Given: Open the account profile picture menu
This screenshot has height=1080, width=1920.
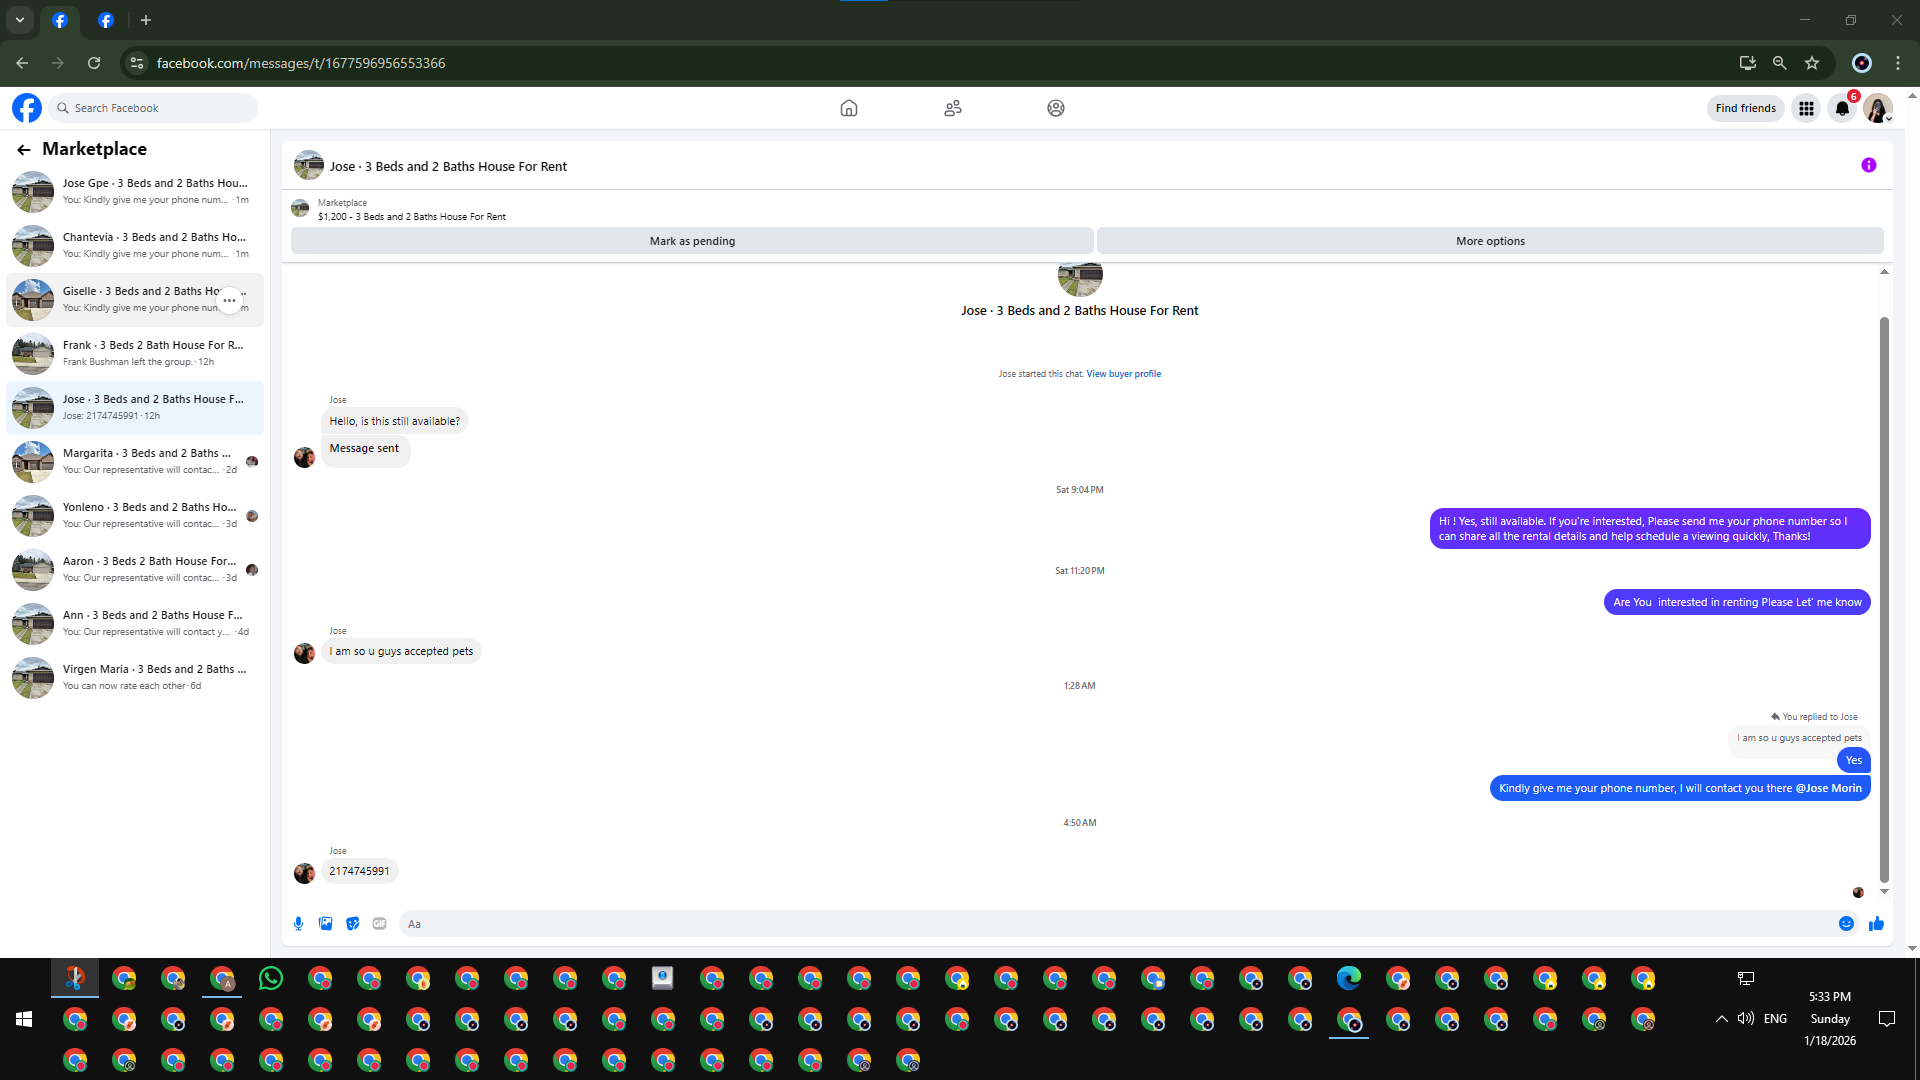Looking at the screenshot, I should pyautogui.click(x=1877, y=108).
